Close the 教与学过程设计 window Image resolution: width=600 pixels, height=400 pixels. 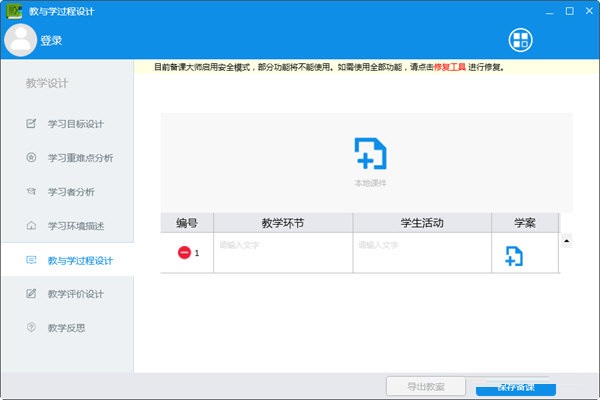tap(589, 11)
